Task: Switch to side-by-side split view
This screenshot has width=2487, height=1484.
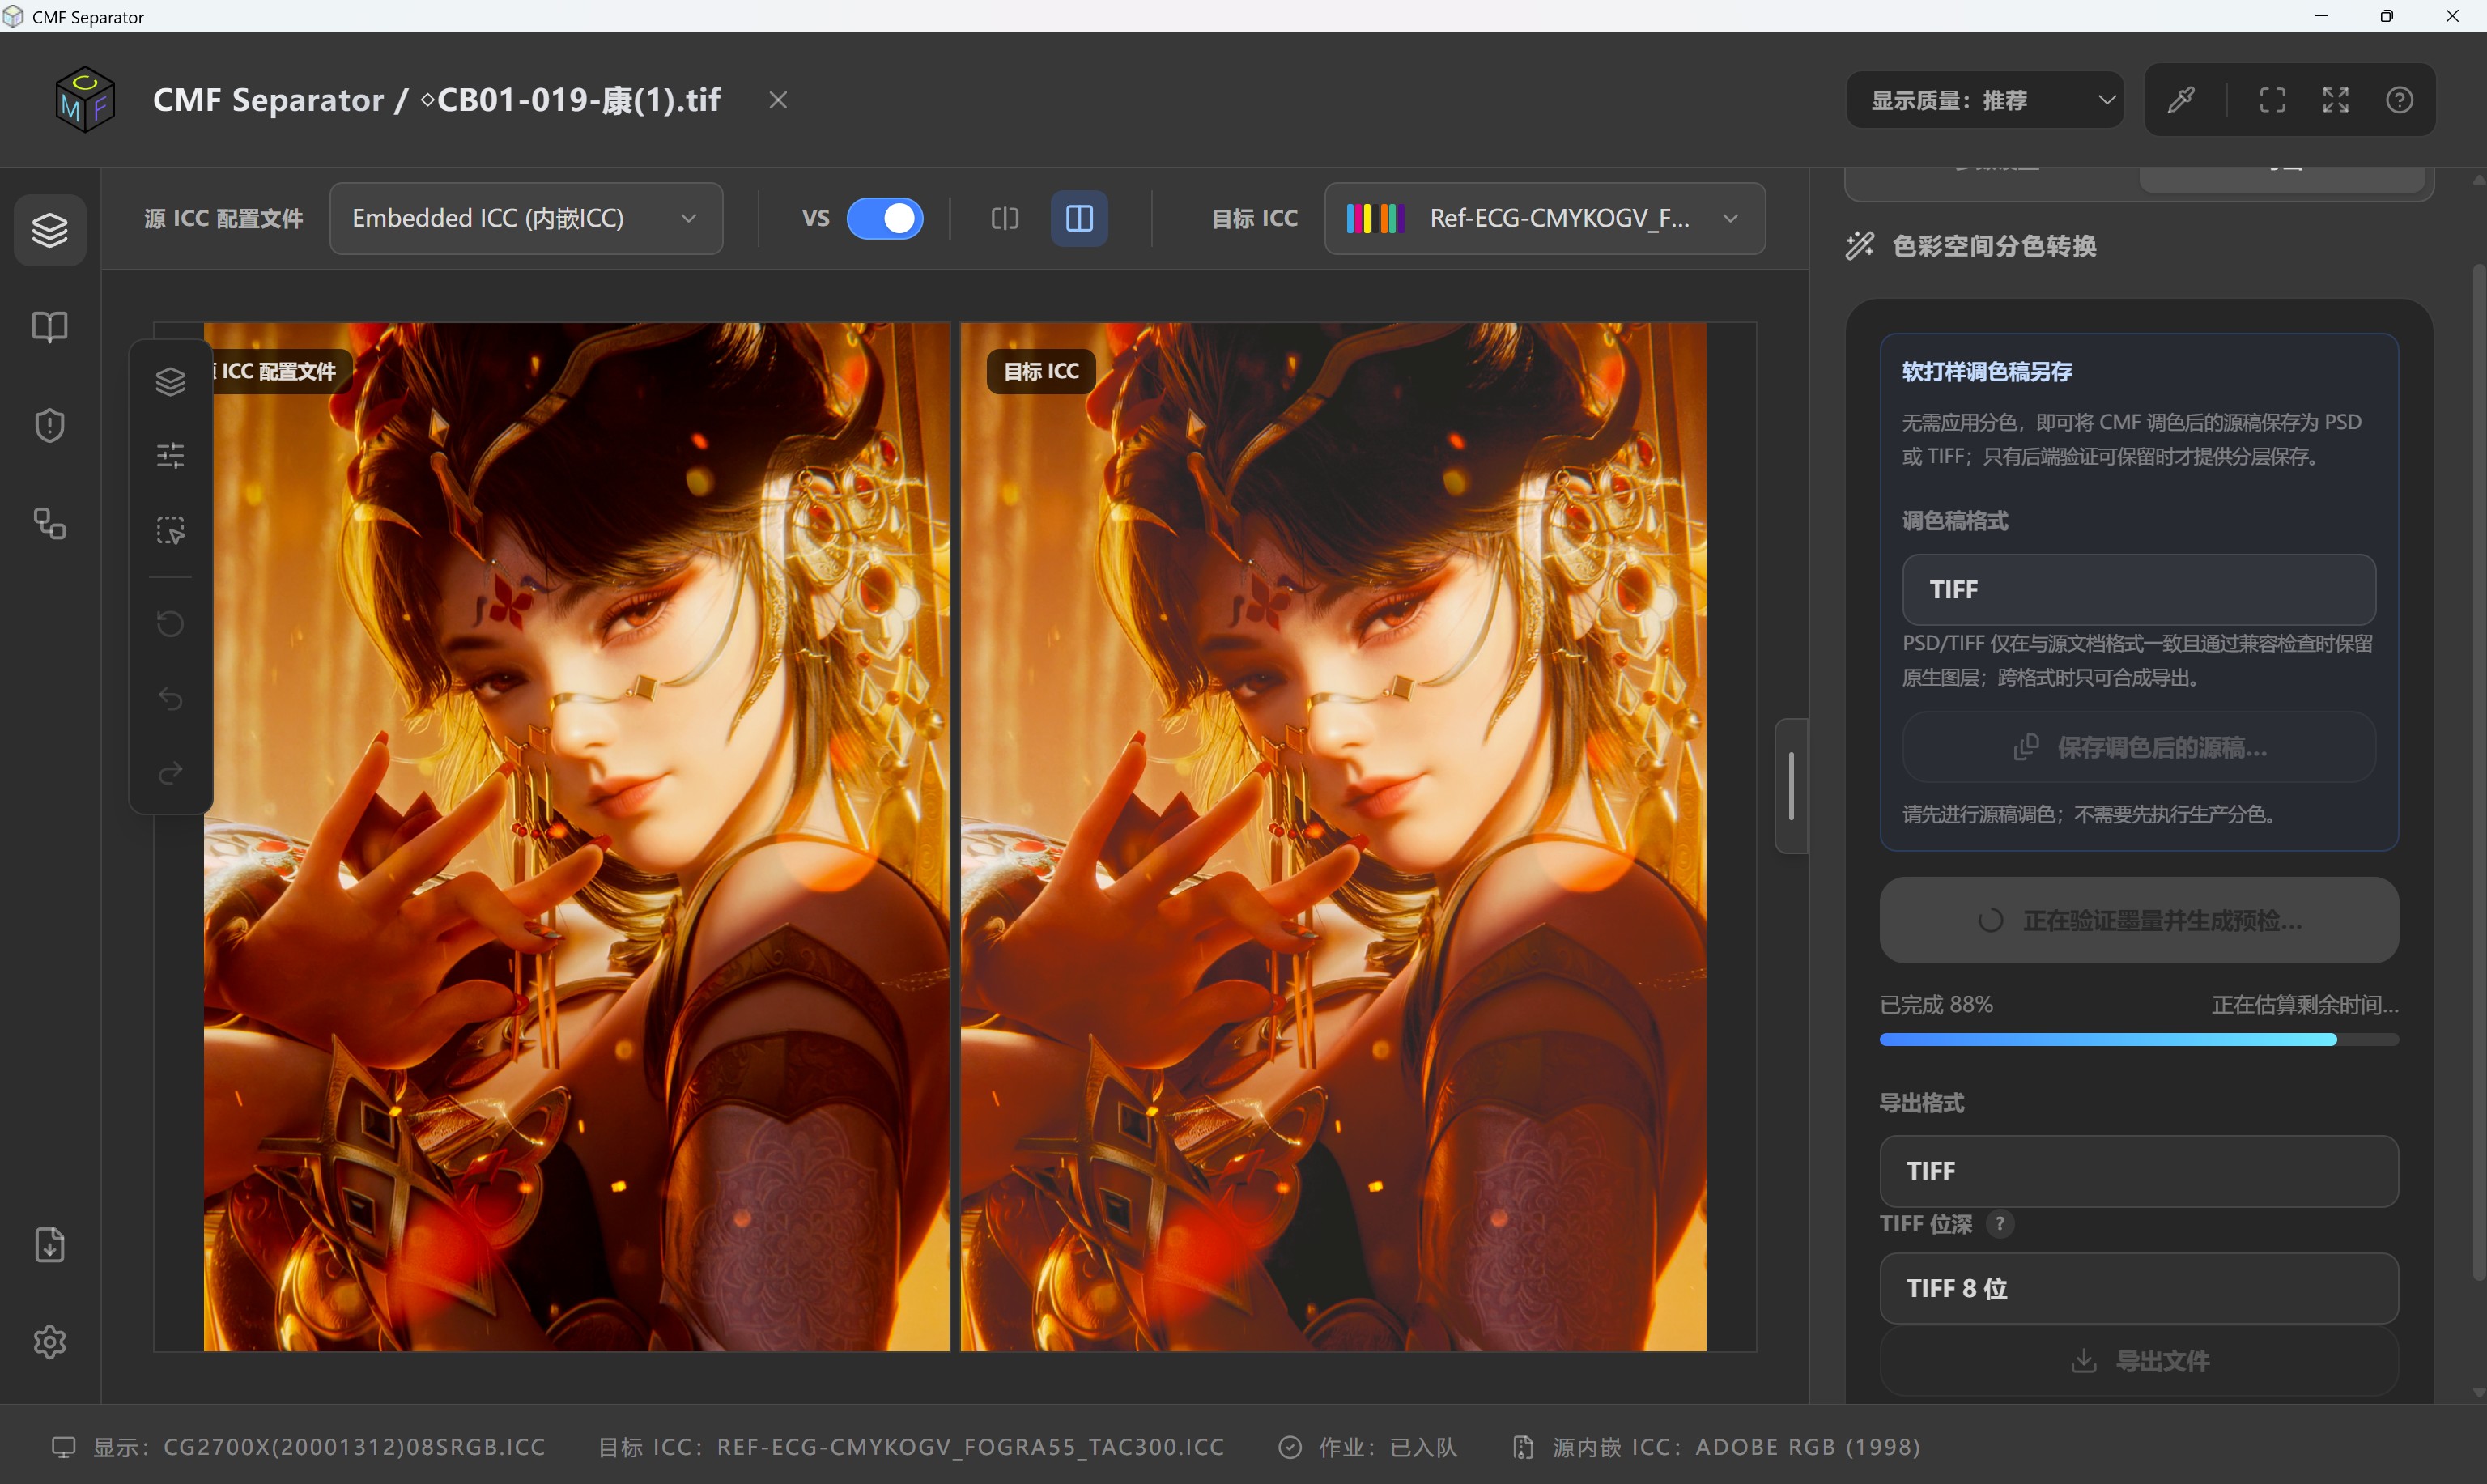Action: pyautogui.click(x=1079, y=218)
